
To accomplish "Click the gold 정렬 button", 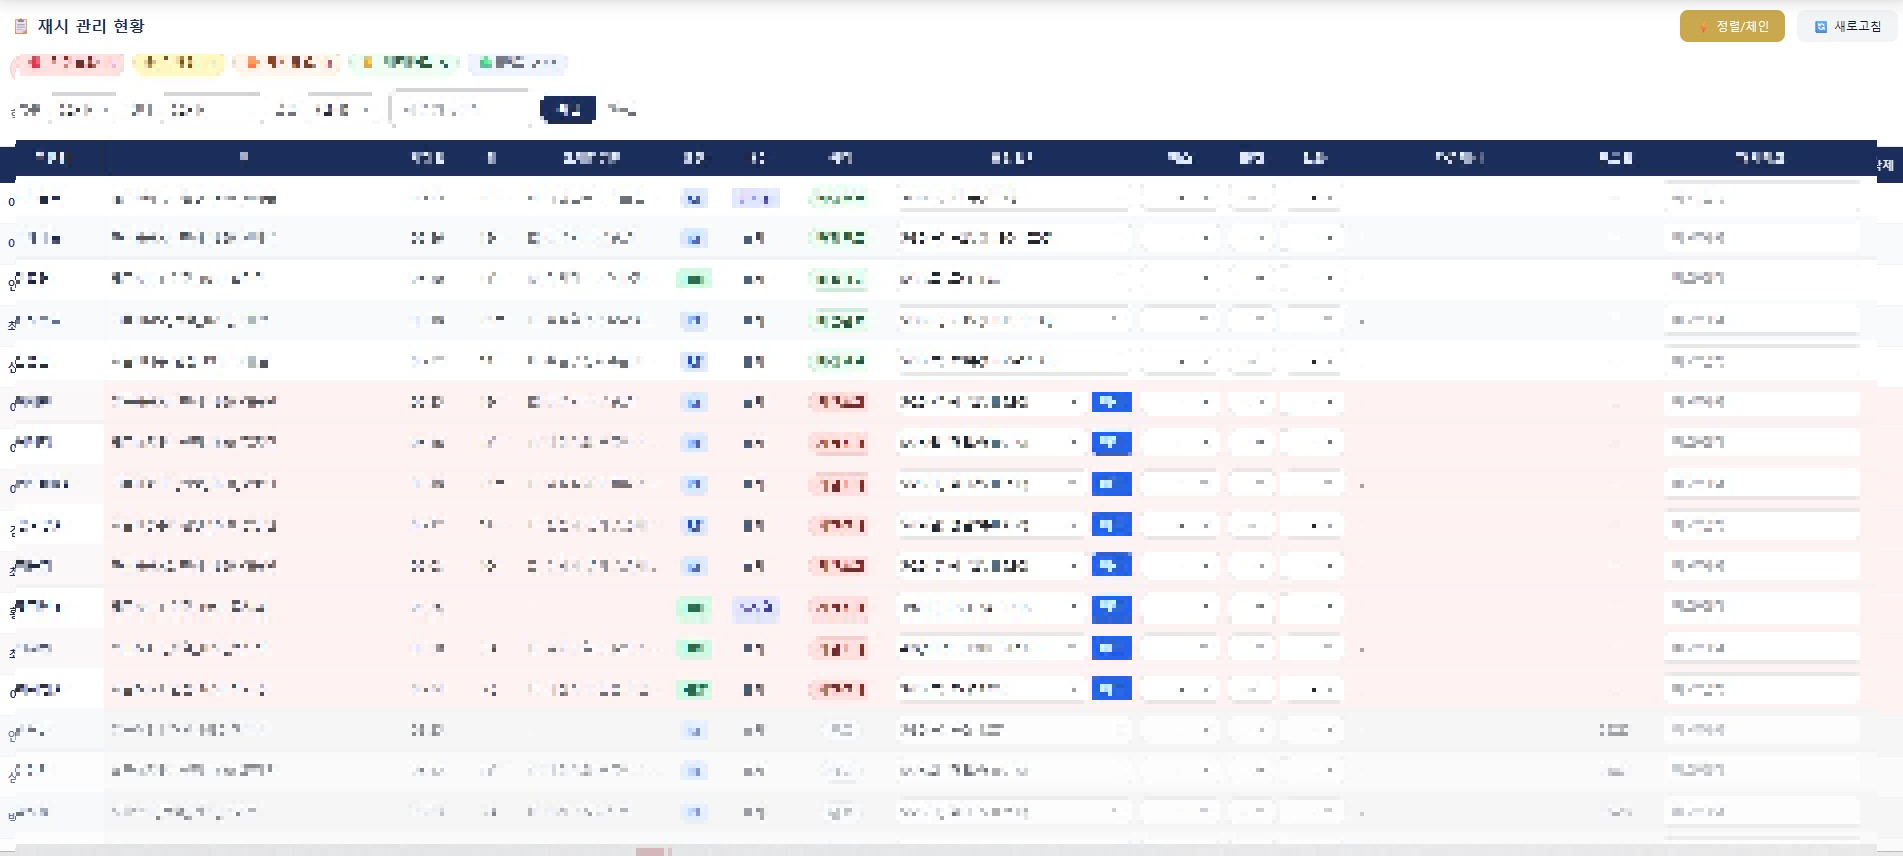I will (x=1732, y=26).
